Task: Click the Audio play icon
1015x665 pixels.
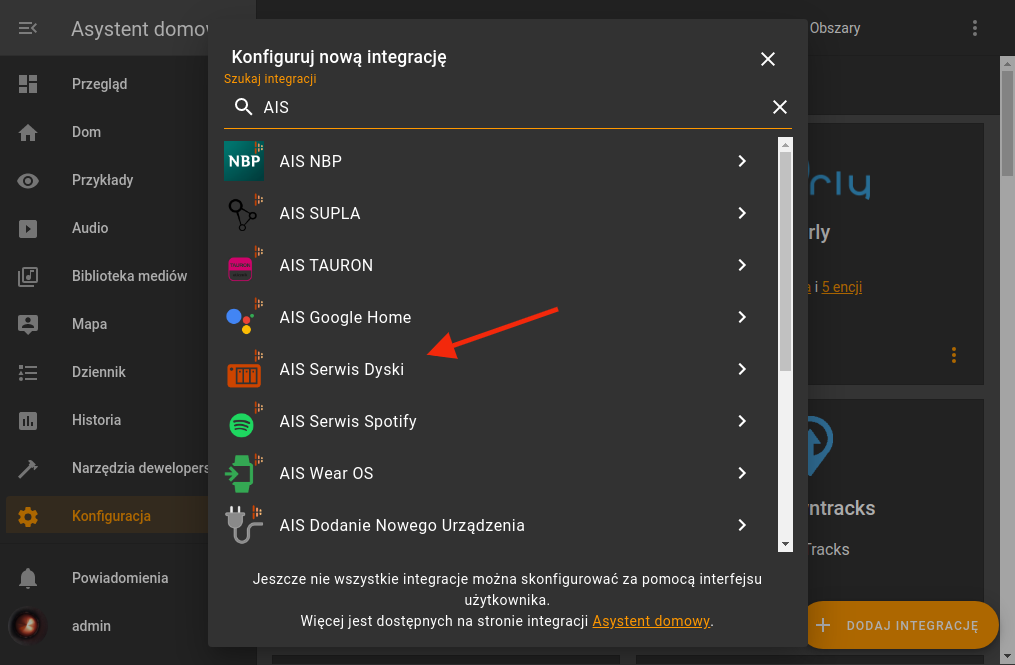Action: pyautogui.click(x=28, y=229)
